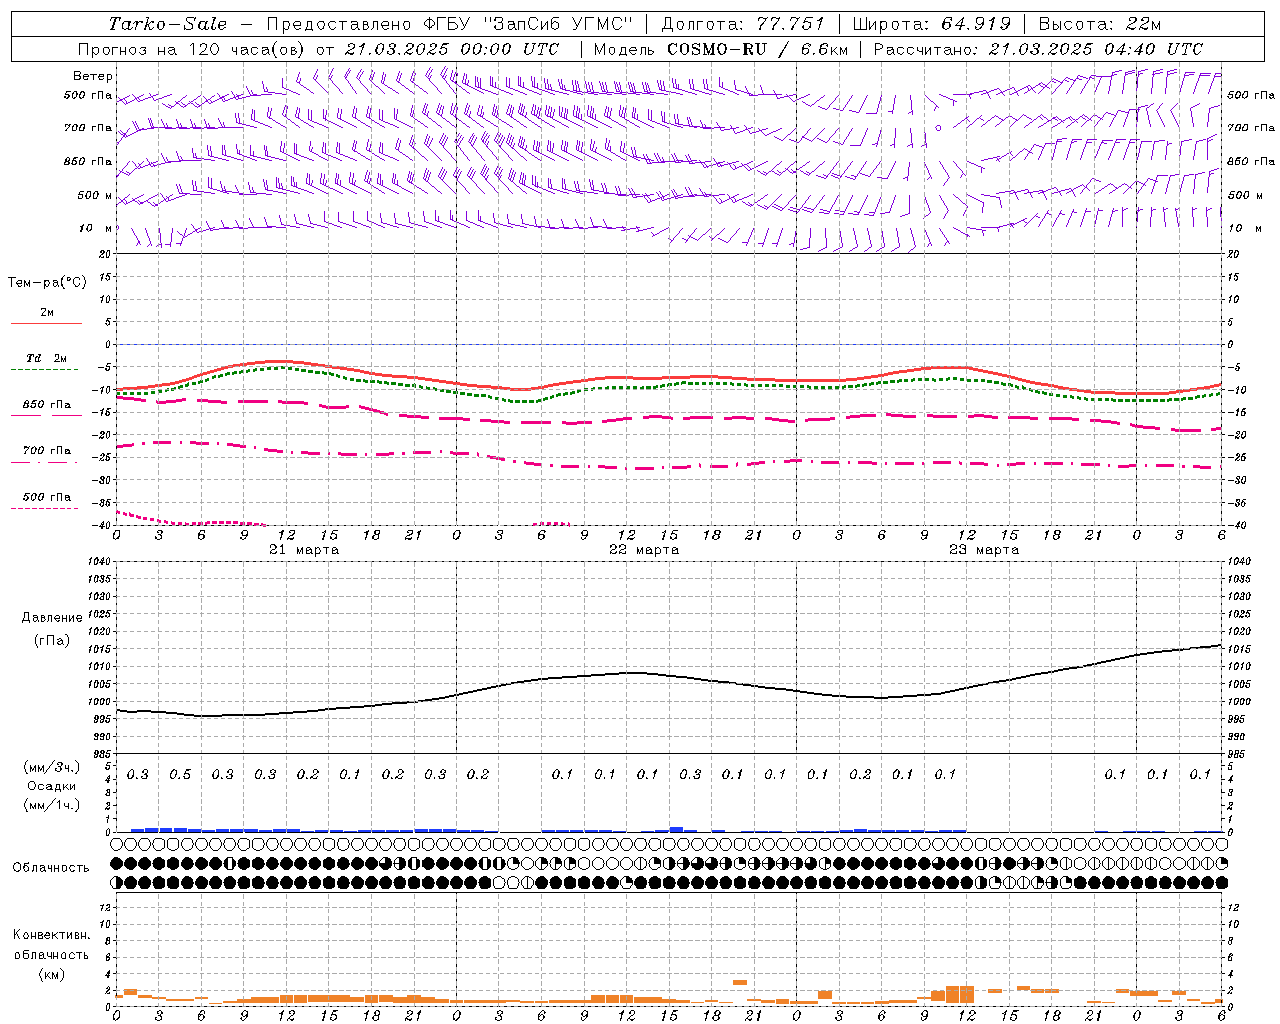Click the station name Tarko-Sale in header

[x=168, y=24]
